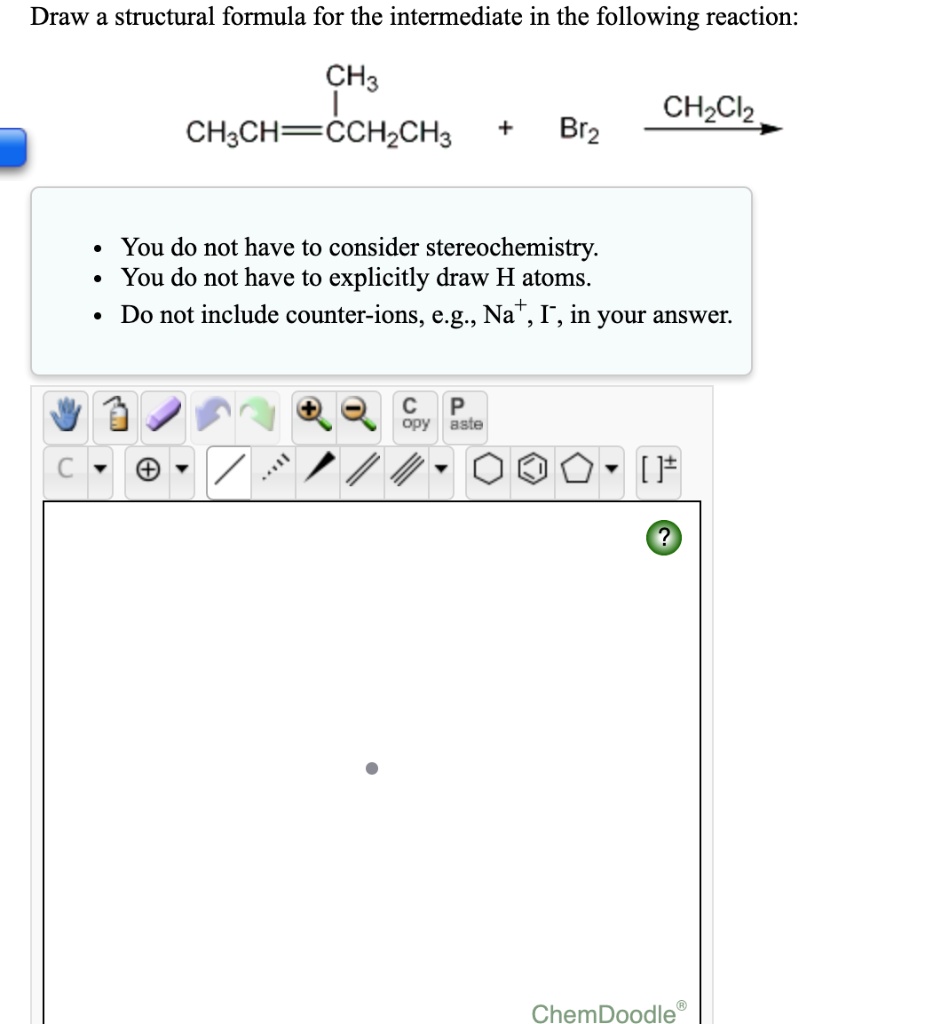941x1024 pixels.
Task: Expand the bond style dropdown
Action: (440, 470)
